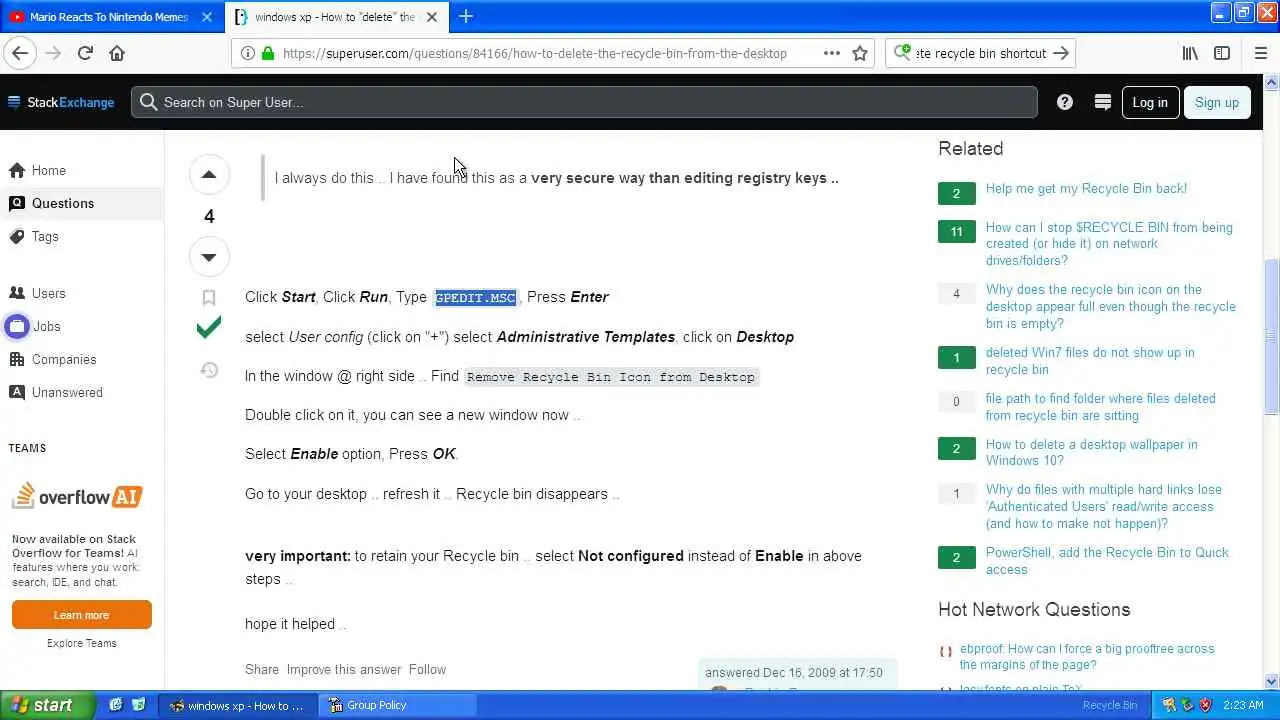Click the green accepted-answer checkmark

[x=209, y=328]
